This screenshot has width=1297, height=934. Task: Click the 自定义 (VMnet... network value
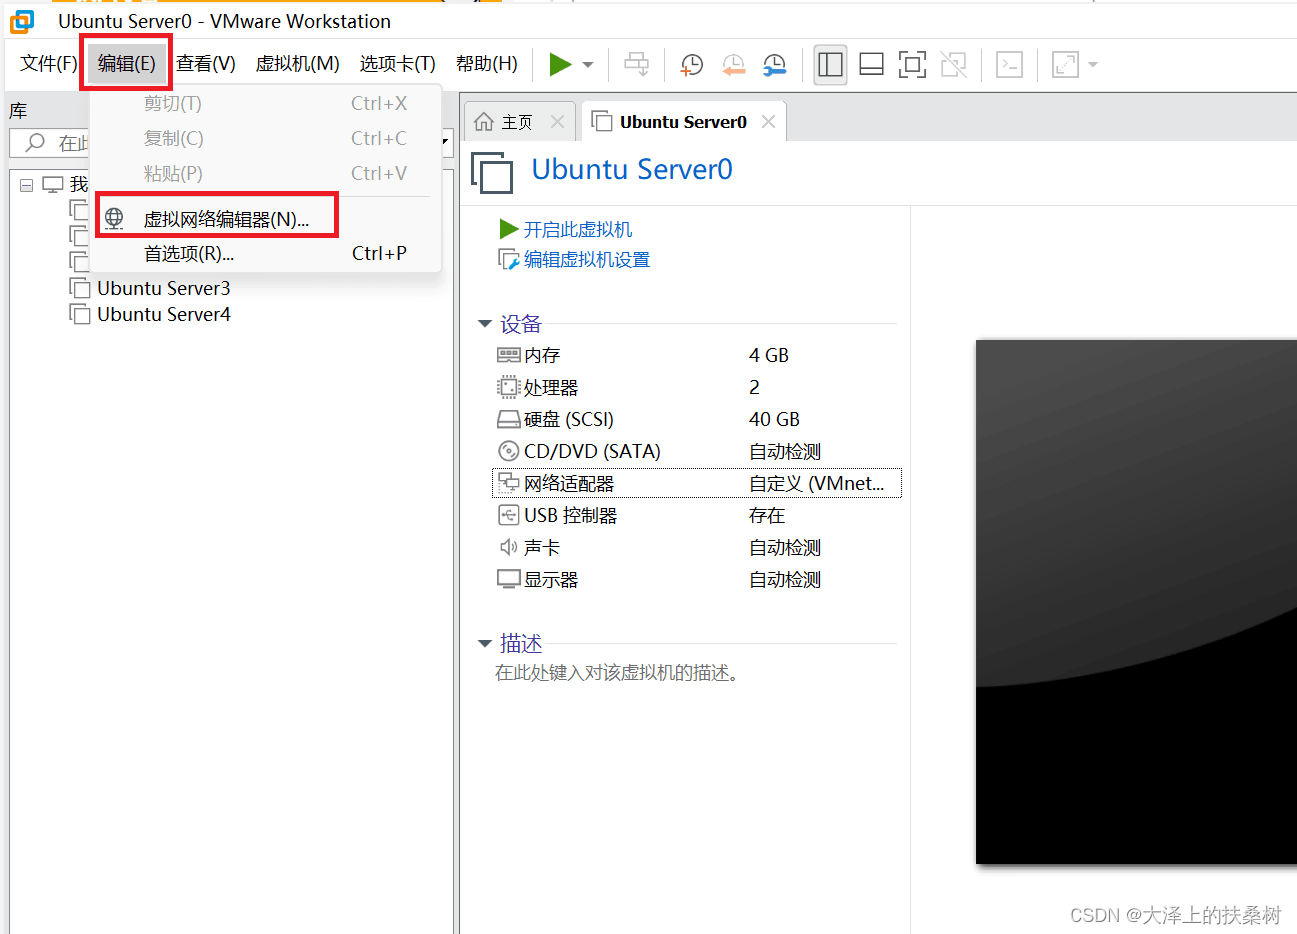click(x=817, y=483)
